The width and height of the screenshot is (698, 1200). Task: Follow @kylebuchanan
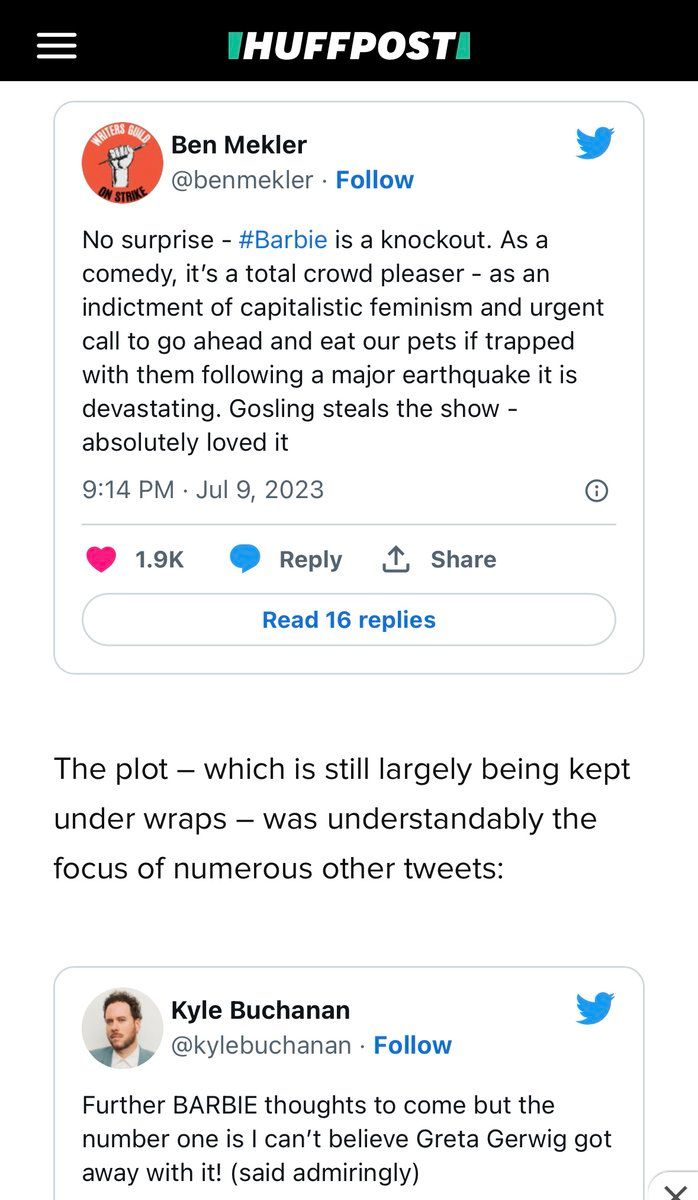[x=412, y=1045]
